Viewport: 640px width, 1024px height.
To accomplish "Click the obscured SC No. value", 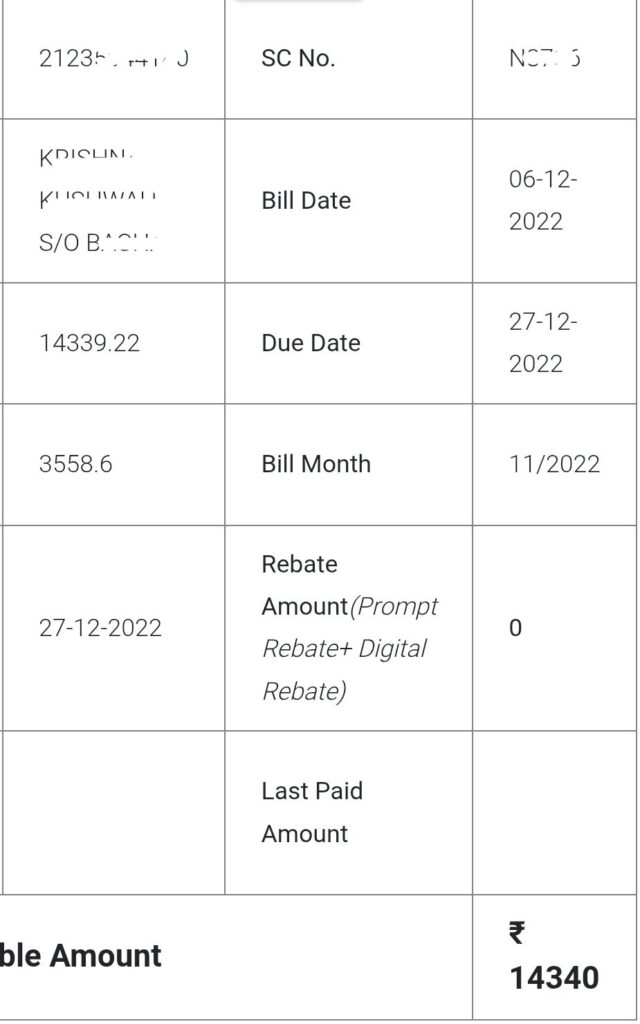I will (x=544, y=58).
